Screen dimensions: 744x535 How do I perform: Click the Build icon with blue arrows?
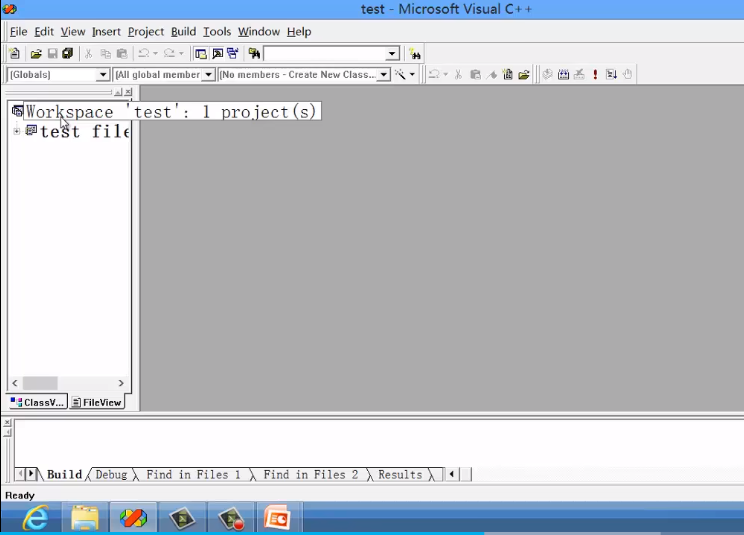click(x=563, y=74)
